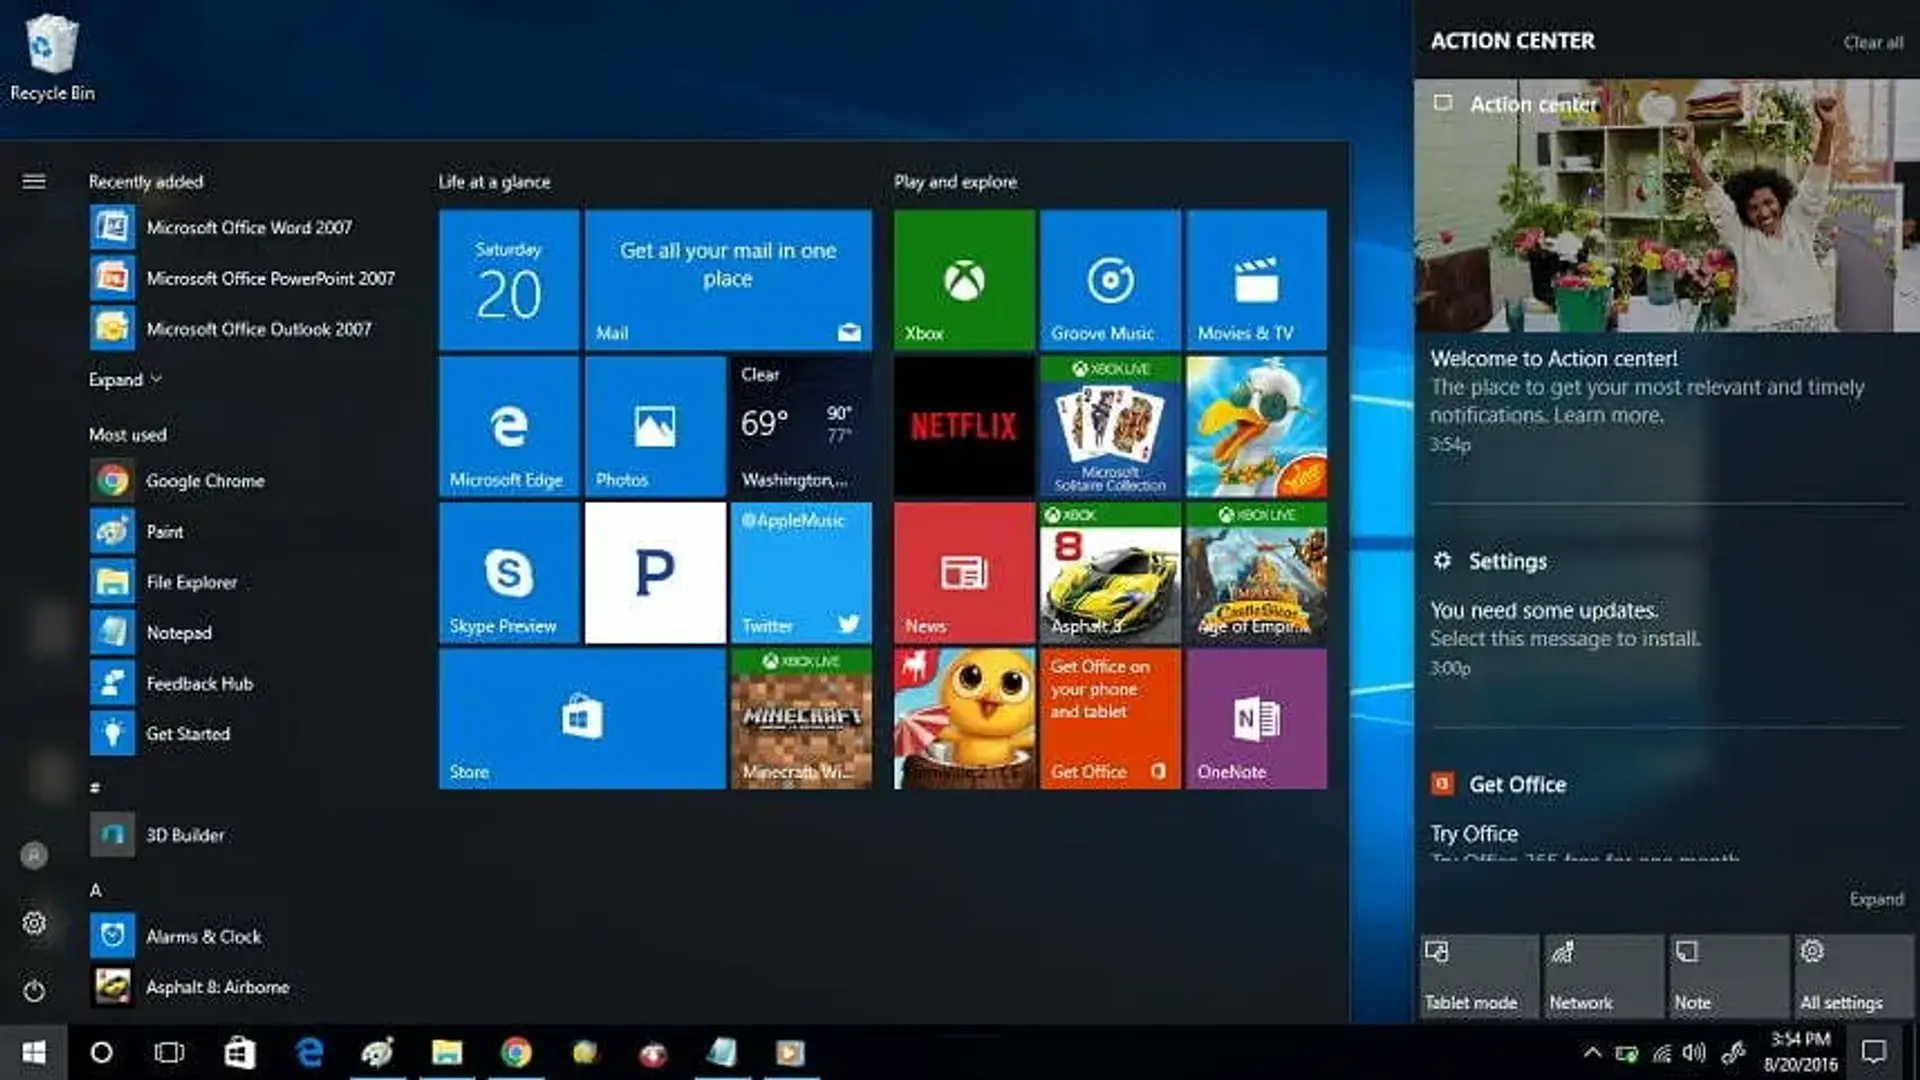Viewport: 1920px width, 1080px height.
Task: Open Settings gear in Start sidebar
Action: pos(34,923)
